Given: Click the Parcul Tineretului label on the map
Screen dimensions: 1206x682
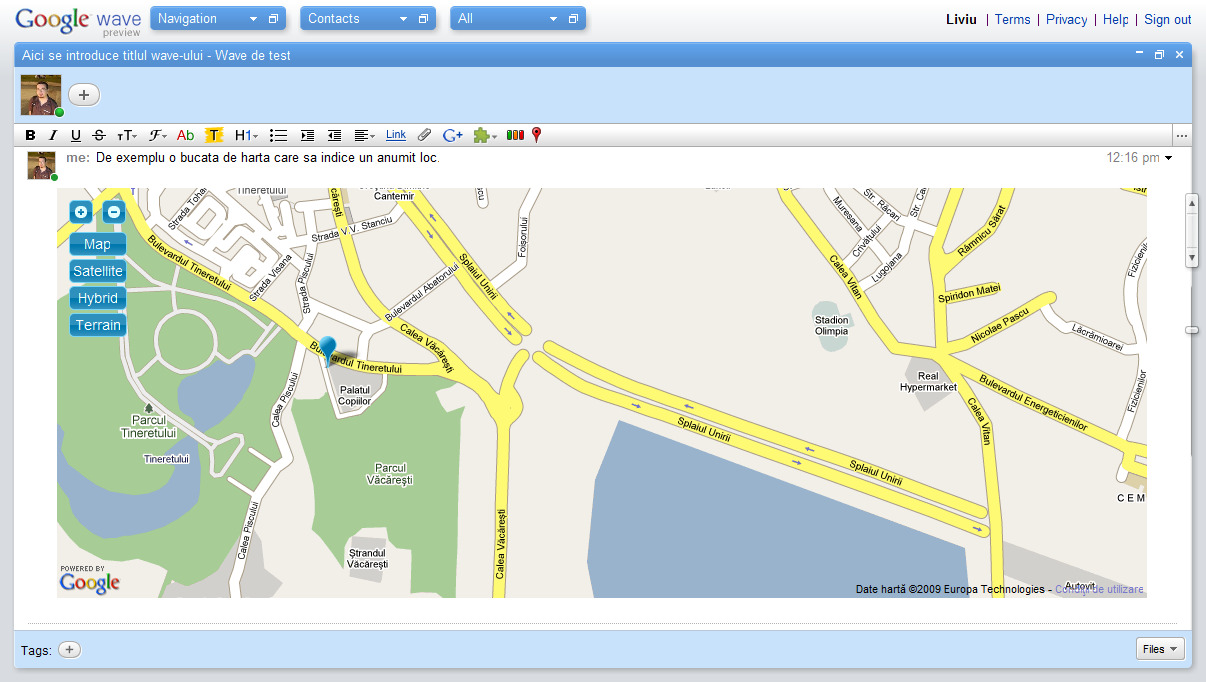Looking at the screenshot, I should 148,427.
